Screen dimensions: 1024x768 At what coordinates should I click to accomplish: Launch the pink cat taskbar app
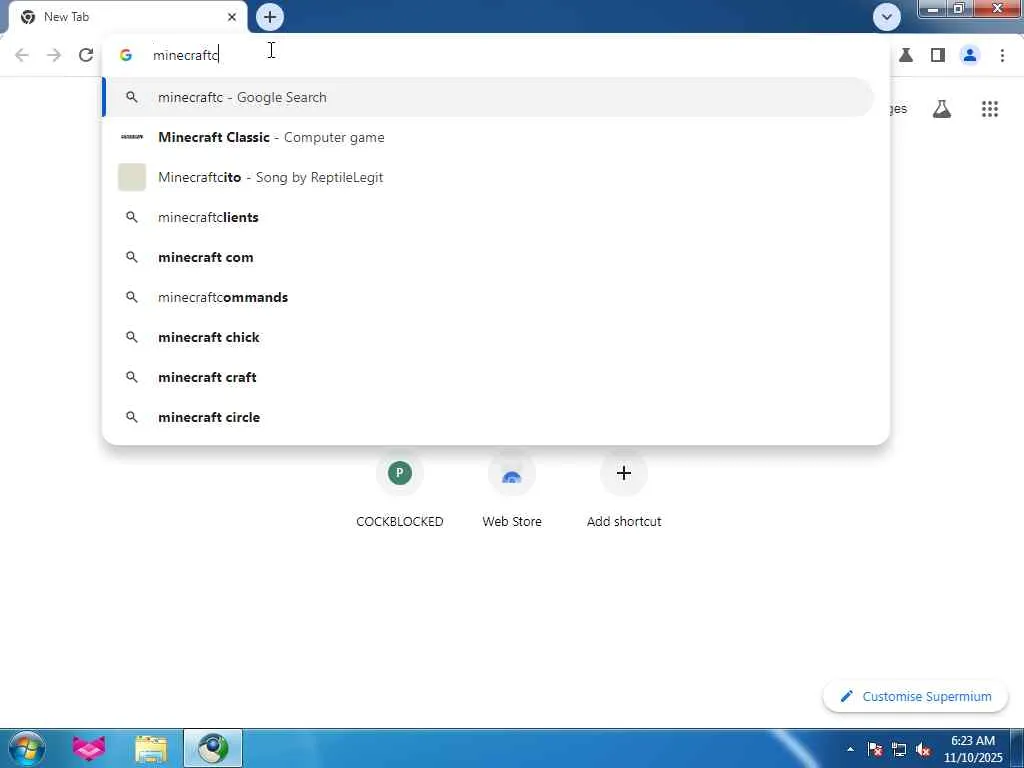point(89,748)
